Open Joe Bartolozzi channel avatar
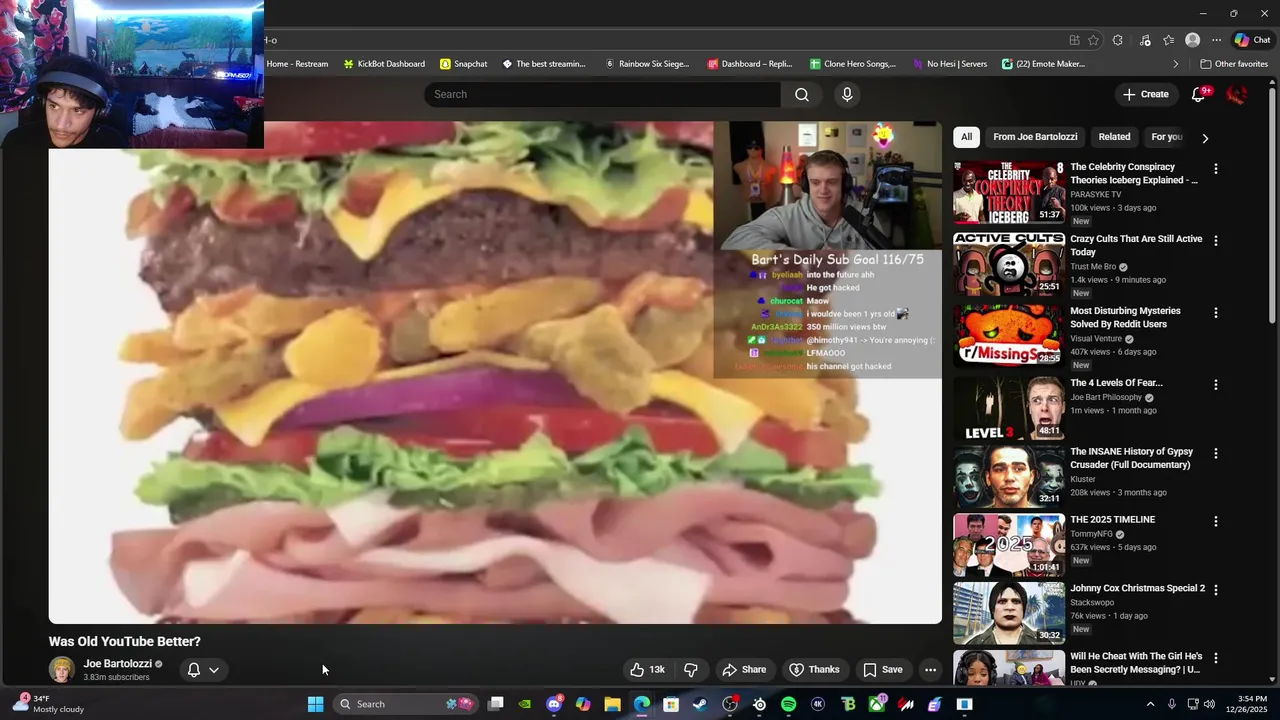This screenshot has width=1280, height=720. (x=62, y=670)
